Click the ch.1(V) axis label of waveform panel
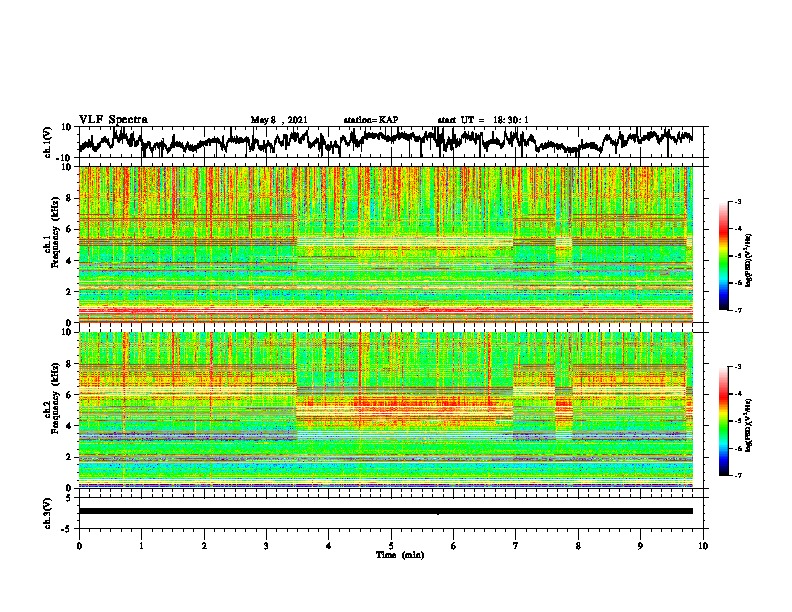 (x=48, y=142)
